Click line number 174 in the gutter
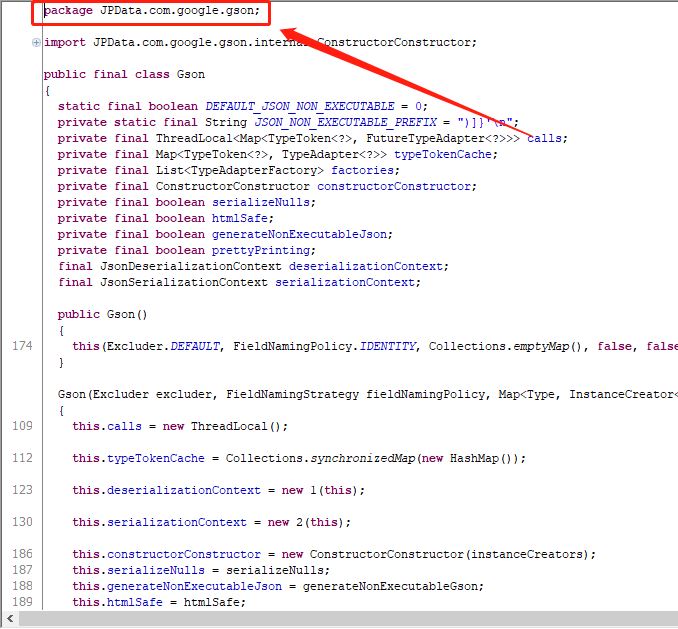 tap(22, 346)
